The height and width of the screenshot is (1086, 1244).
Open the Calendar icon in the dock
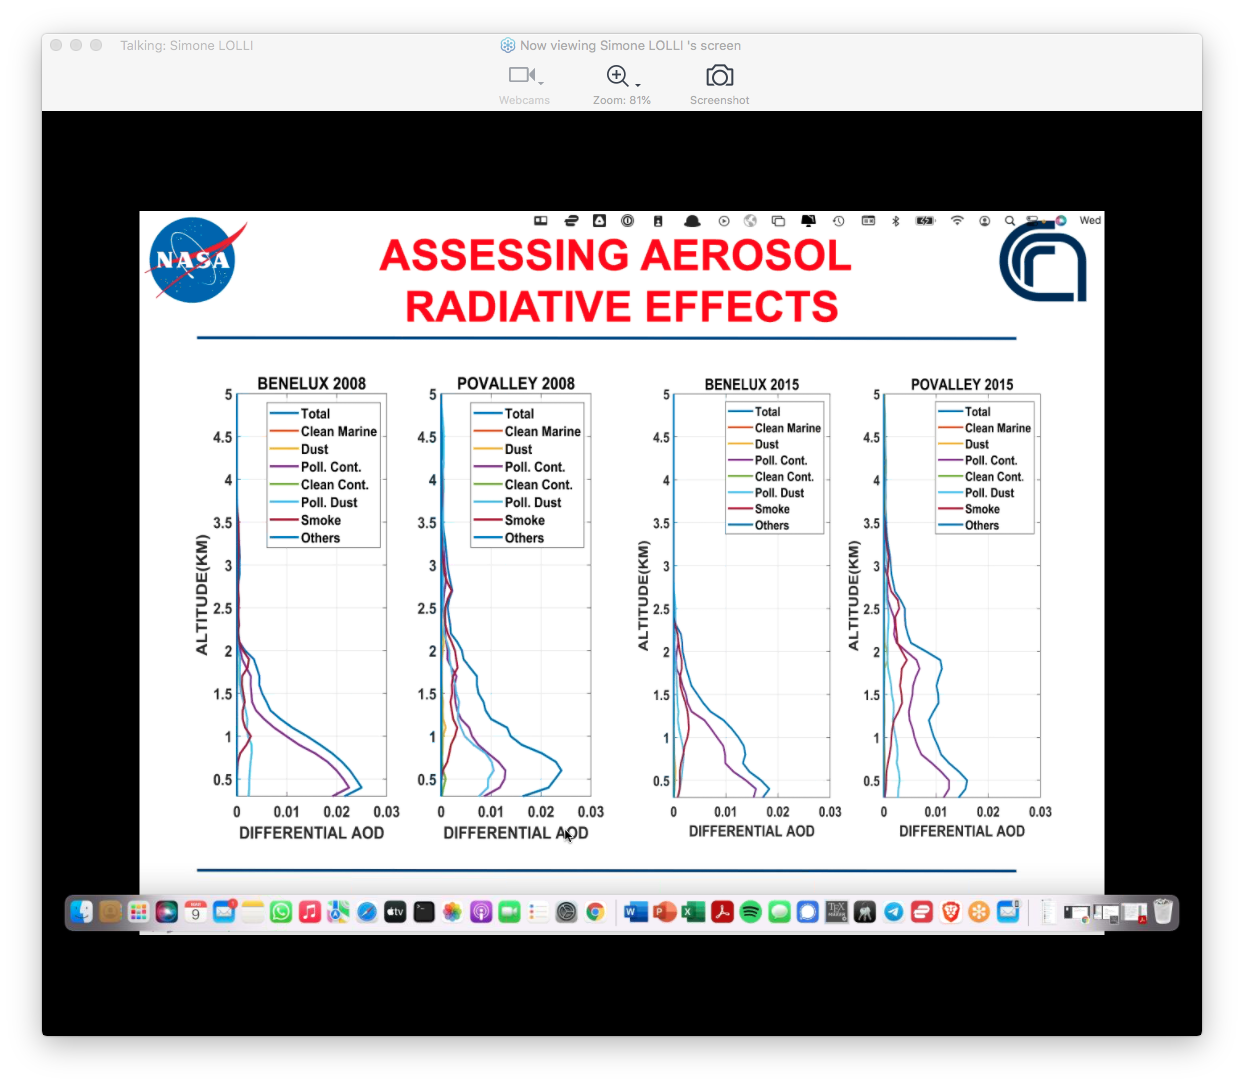196,912
